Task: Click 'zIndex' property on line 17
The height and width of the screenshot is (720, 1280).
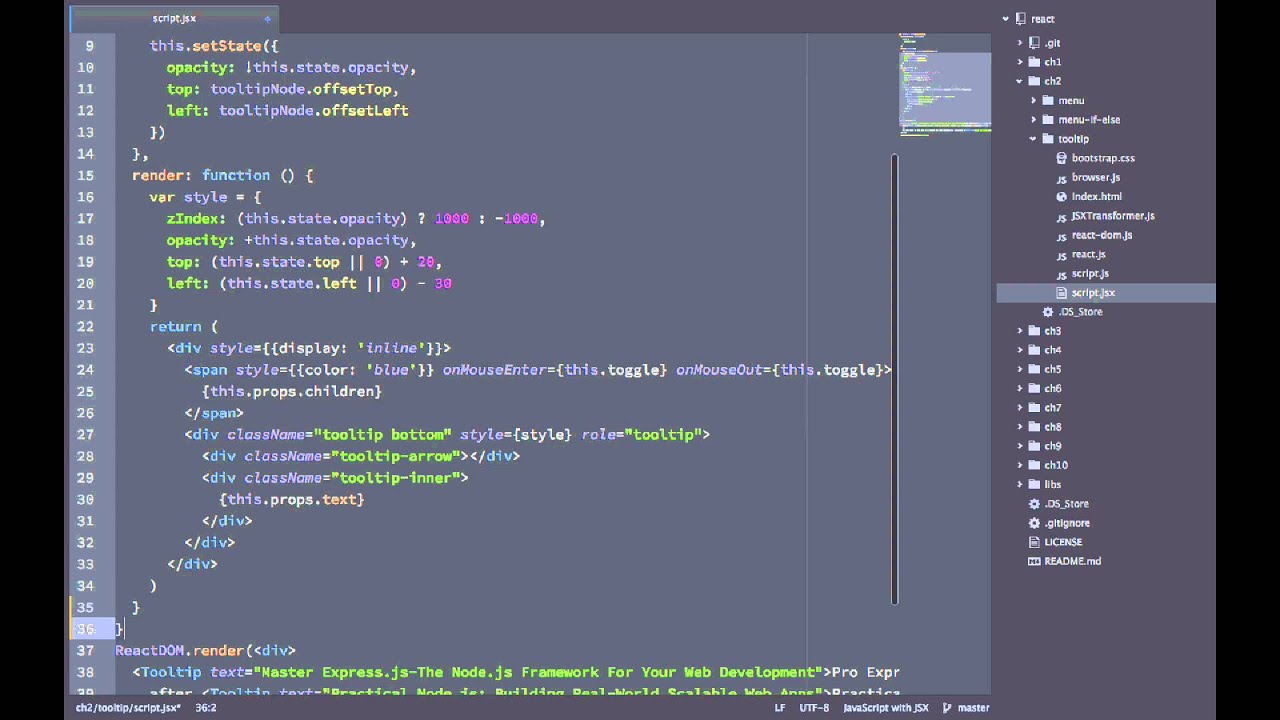Action: [193, 218]
